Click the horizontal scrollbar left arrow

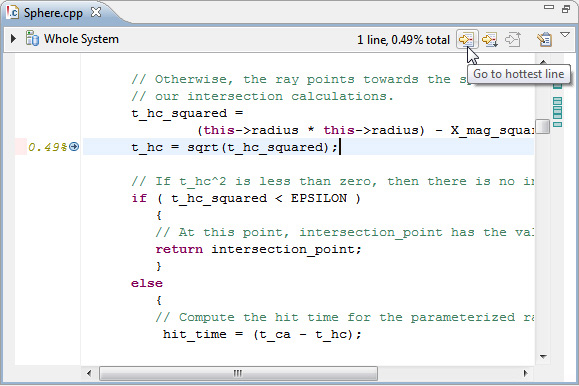(89, 373)
